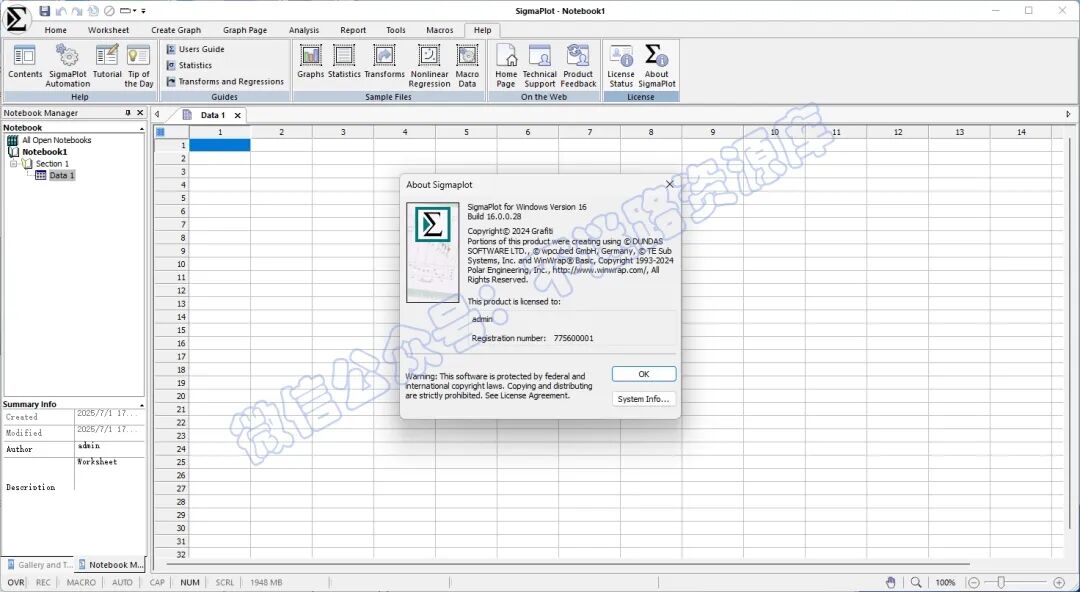Viewport: 1080px width, 592px height.
Task: Click the worksheet select-all corner cell
Action: 160,132
